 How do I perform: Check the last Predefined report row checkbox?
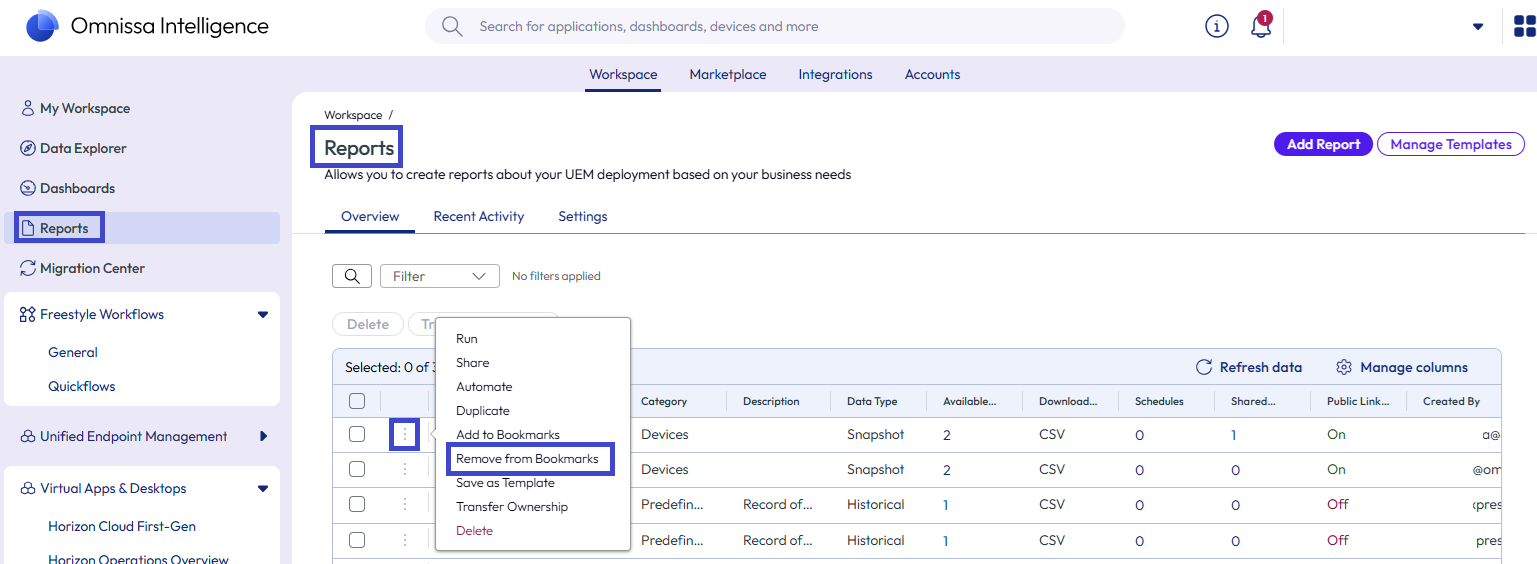[357, 540]
